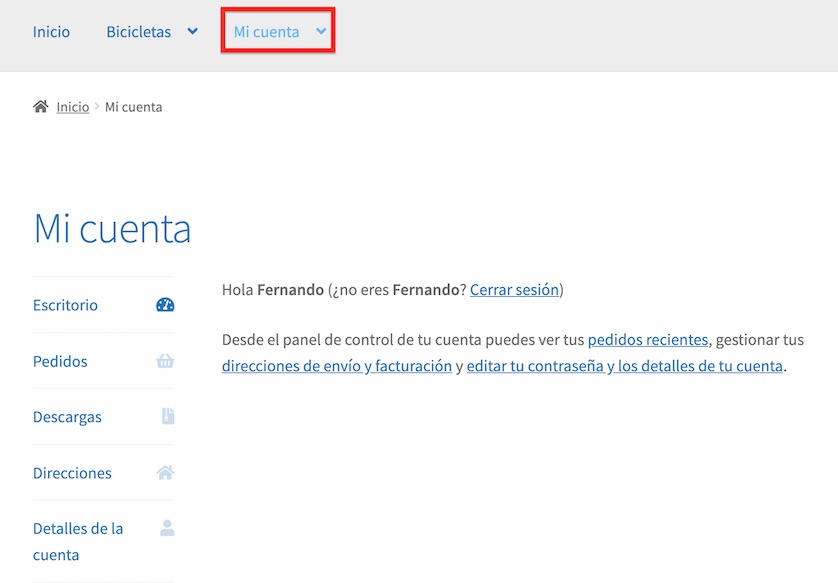The height and width of the screenshot is (583, 838).
Task: Go to Inicio via breadcrumb link
Action: pyautogui.click(x=72, y=107)
